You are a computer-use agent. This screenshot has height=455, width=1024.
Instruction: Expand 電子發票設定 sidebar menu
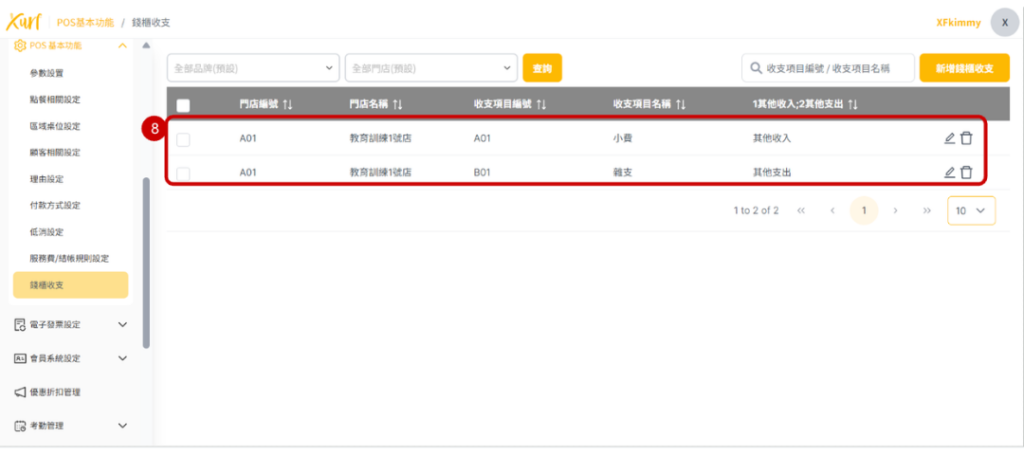[70, 324]
